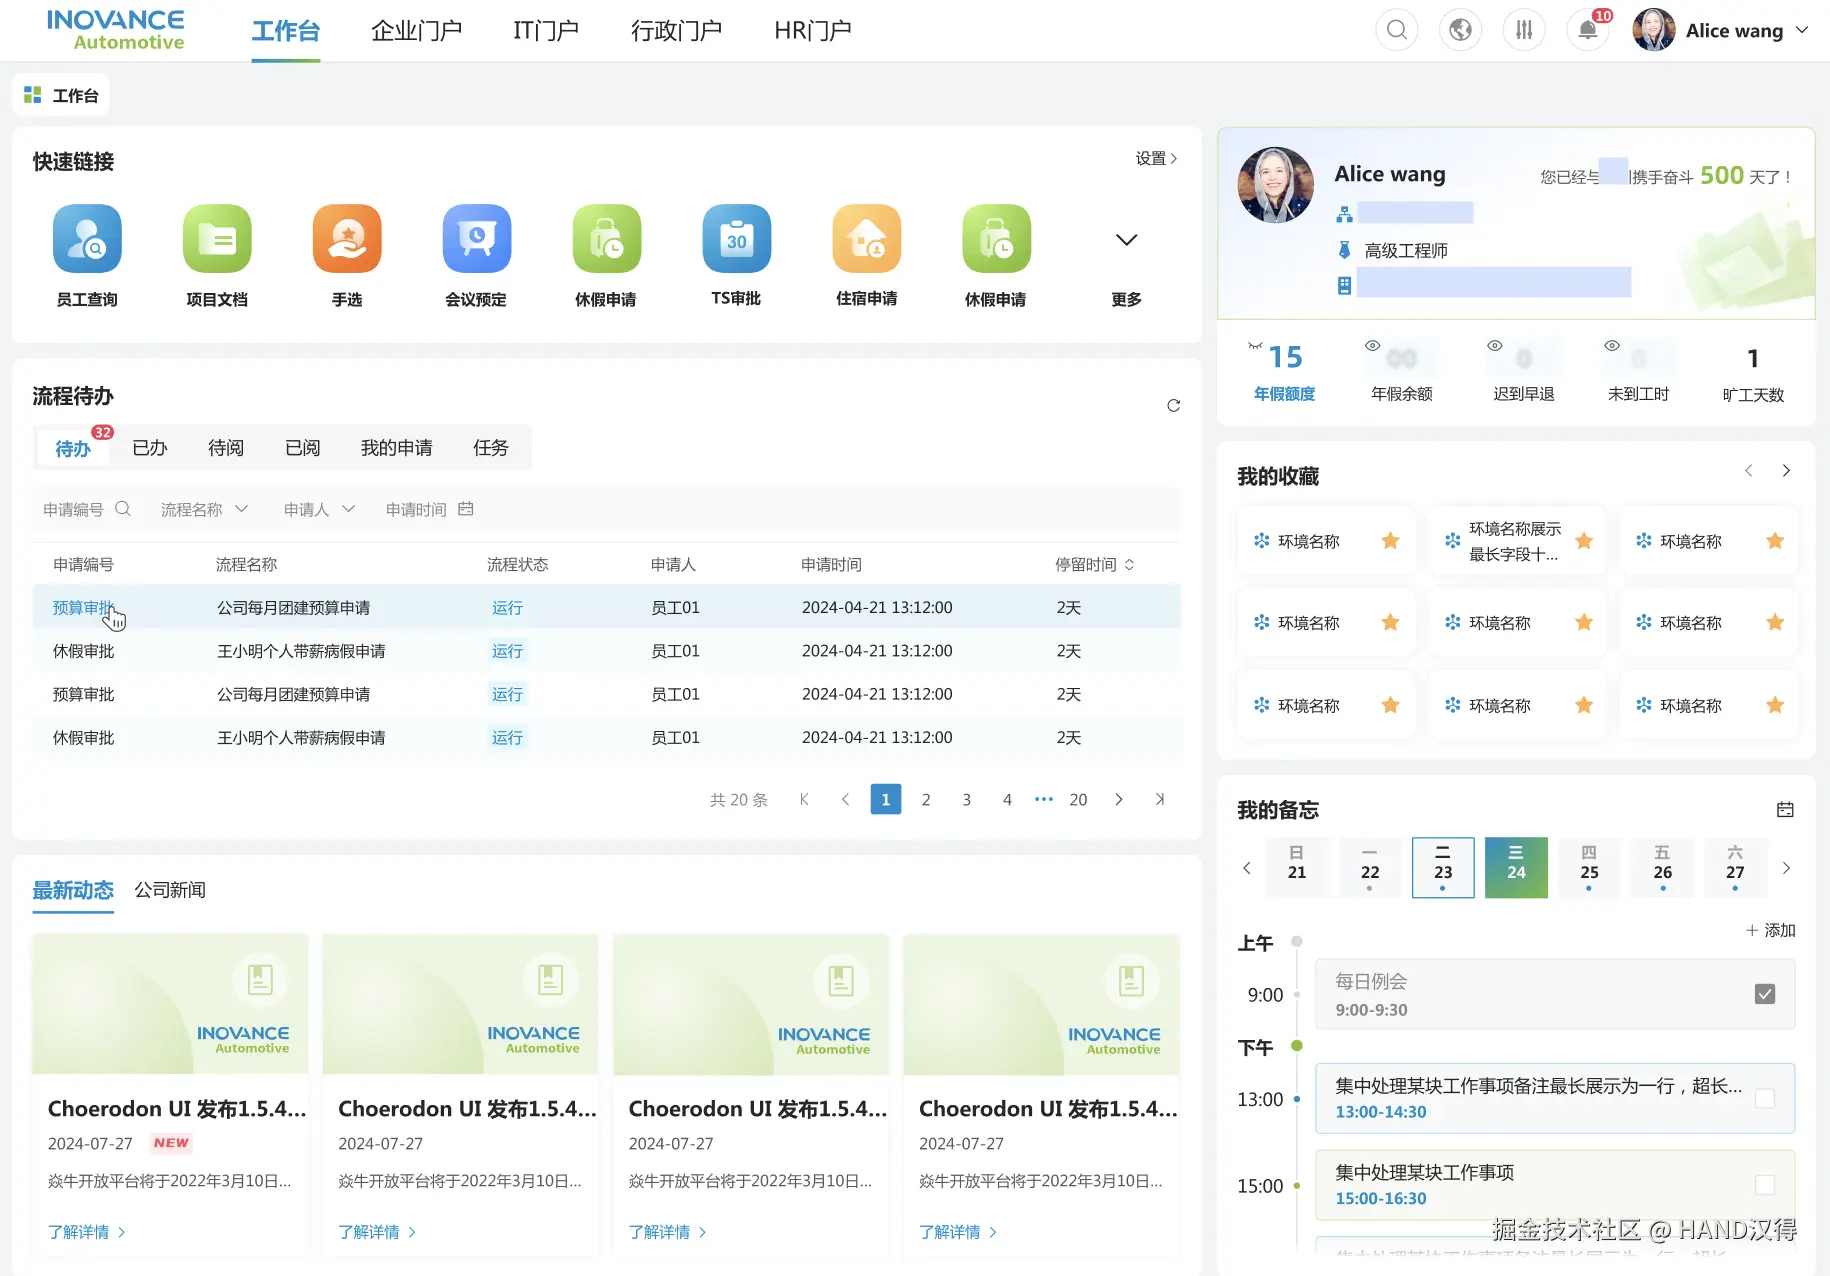
Task: Open the 申请人 filter dropdown
Action: point(319,509)
